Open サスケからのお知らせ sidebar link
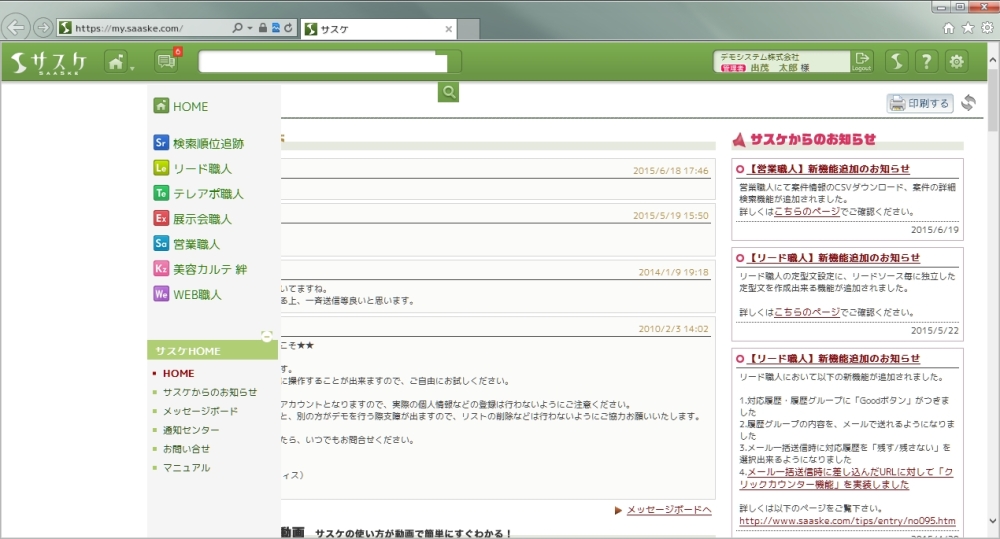Viewport: 1000px width, 539px height. 209,392
